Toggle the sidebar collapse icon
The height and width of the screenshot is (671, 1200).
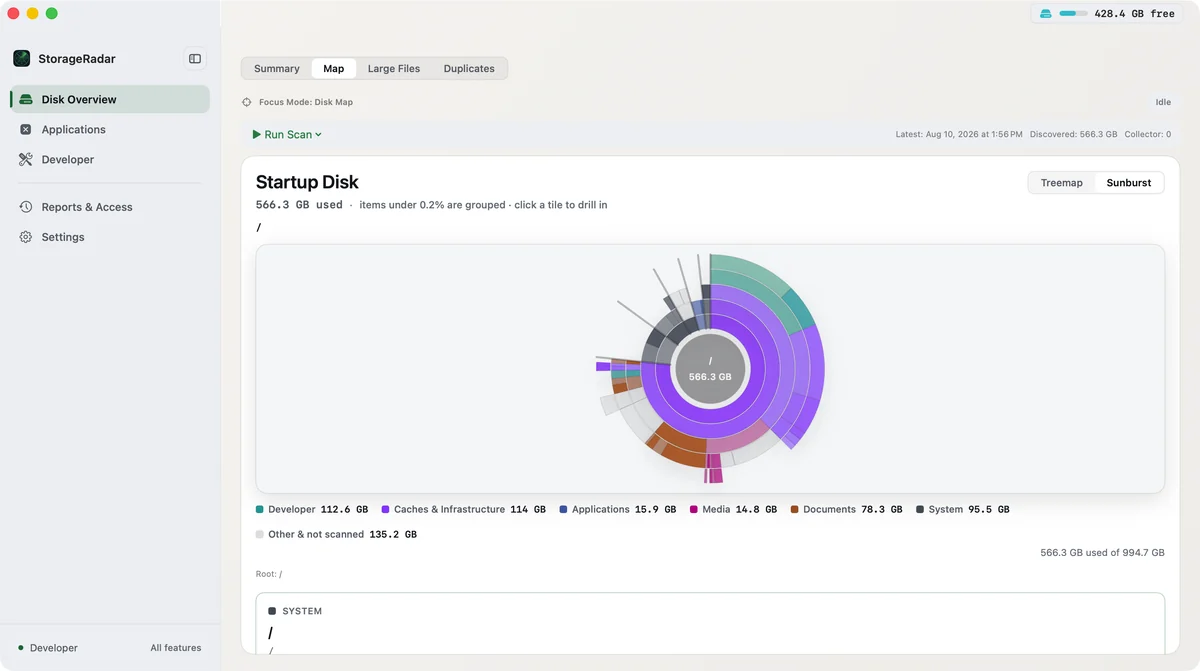195,59
